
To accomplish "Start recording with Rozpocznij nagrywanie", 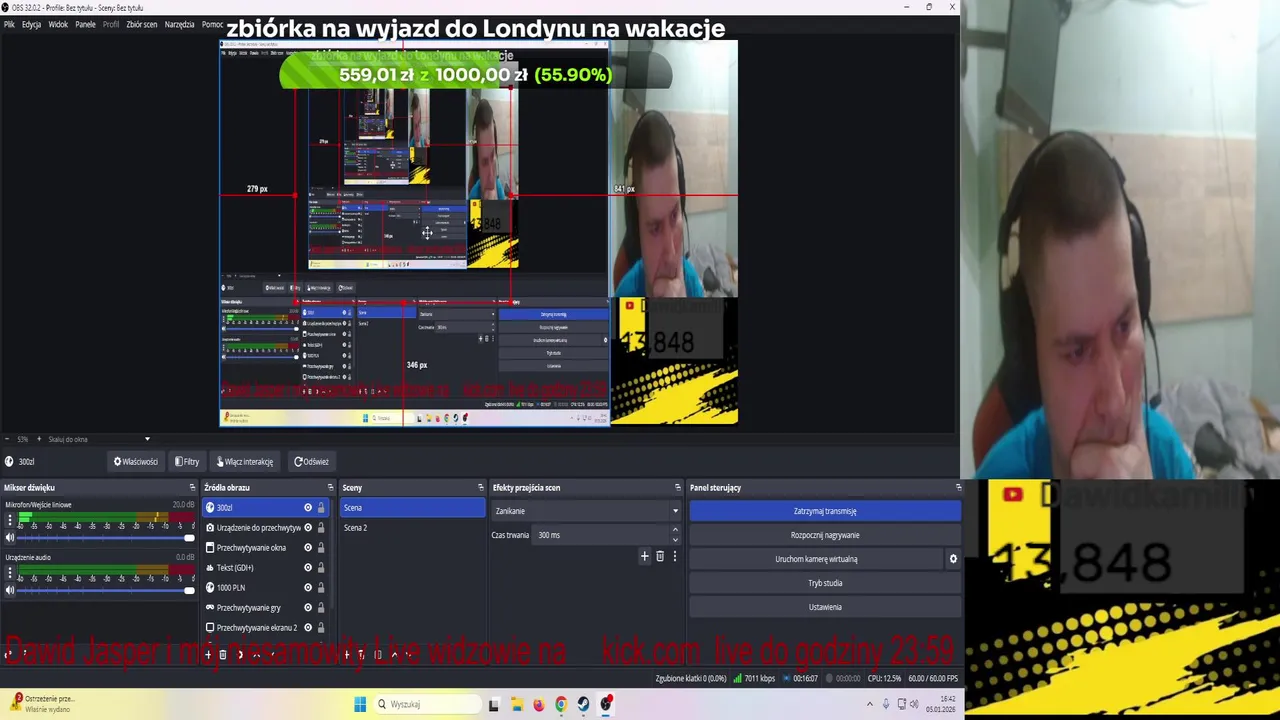I will click(825, 535).
